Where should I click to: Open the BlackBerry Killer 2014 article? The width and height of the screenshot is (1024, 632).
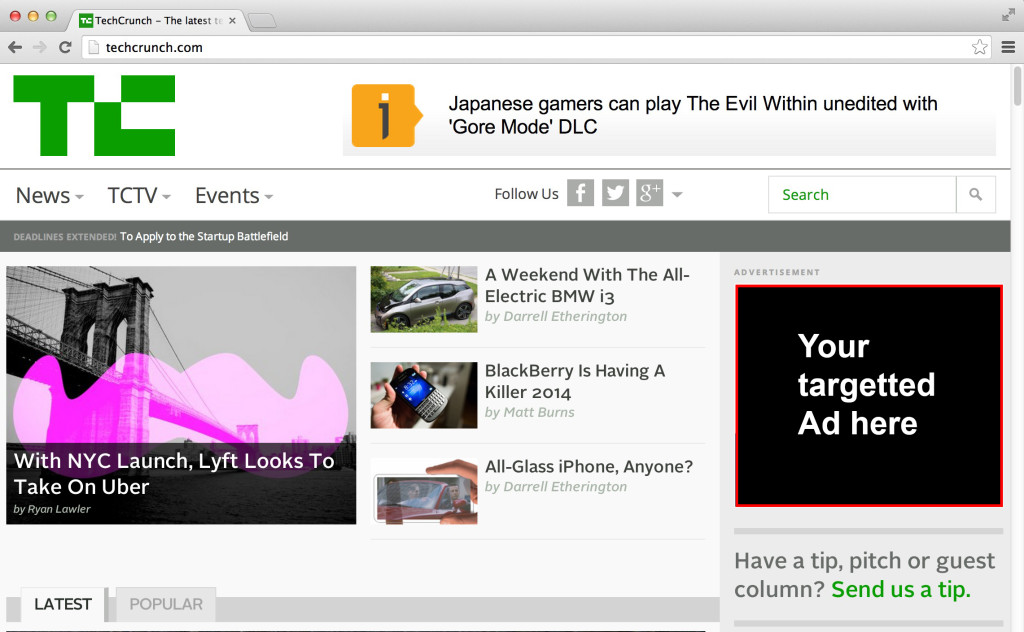coord(575,381)
